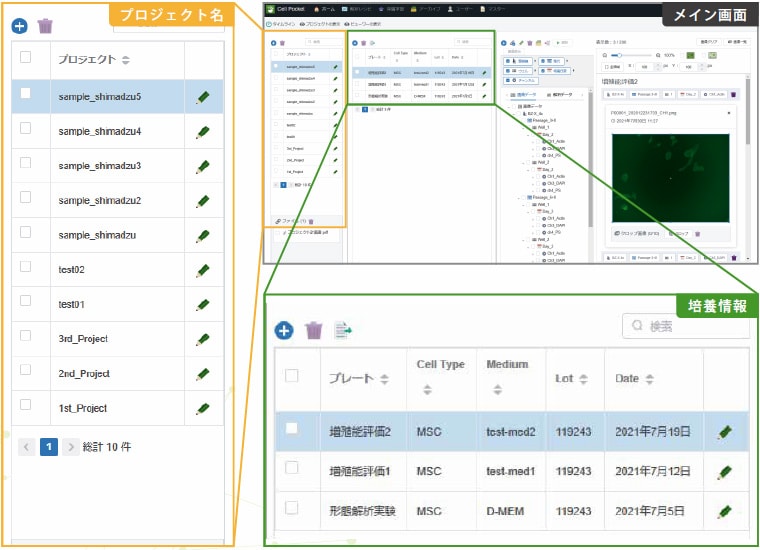
Task: Select '2nd_Project' row text in enlarged project list
Action: coord(84,374)
